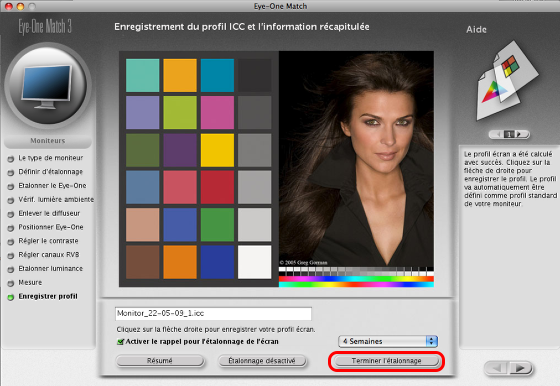Click the white color patch
560x386 pixels.
coord(255,262)
